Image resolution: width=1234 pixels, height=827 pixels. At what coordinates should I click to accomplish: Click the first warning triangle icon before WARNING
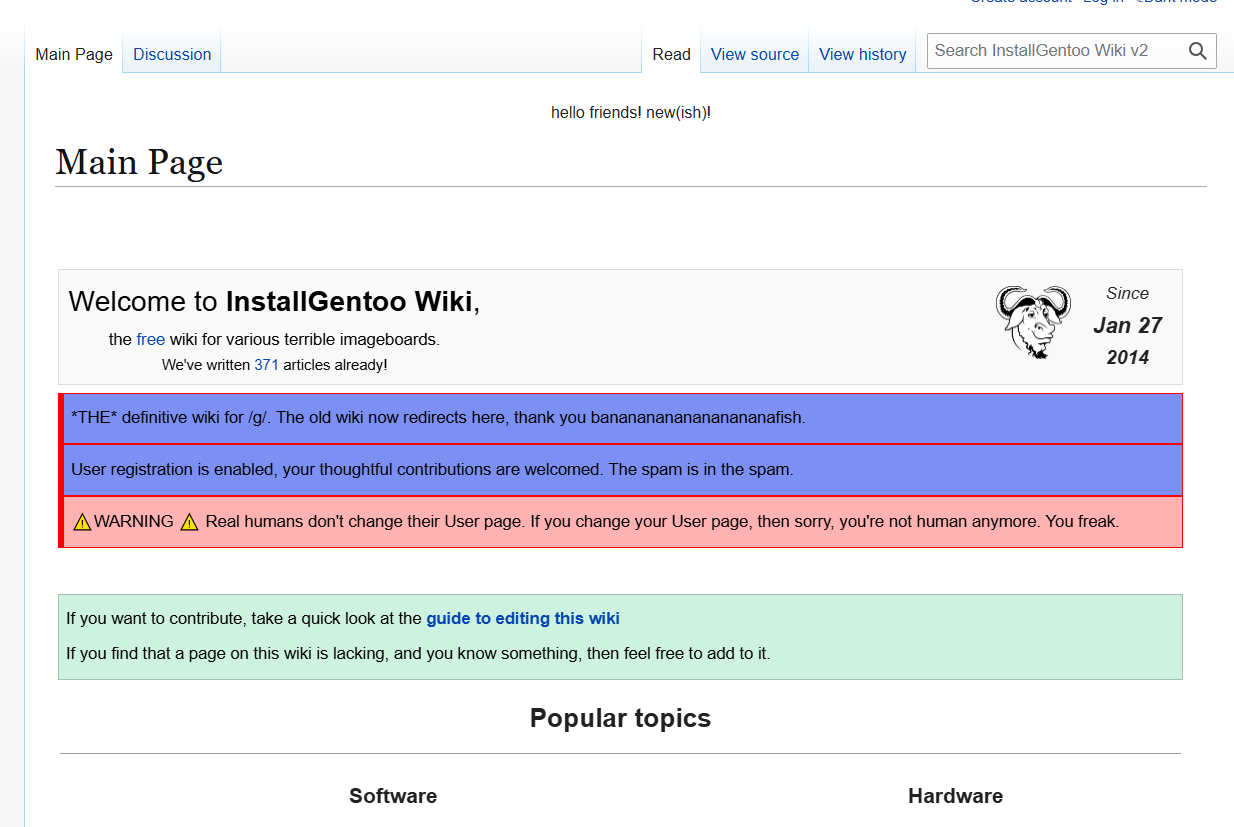pyautogui.click(x=82, y=522)
